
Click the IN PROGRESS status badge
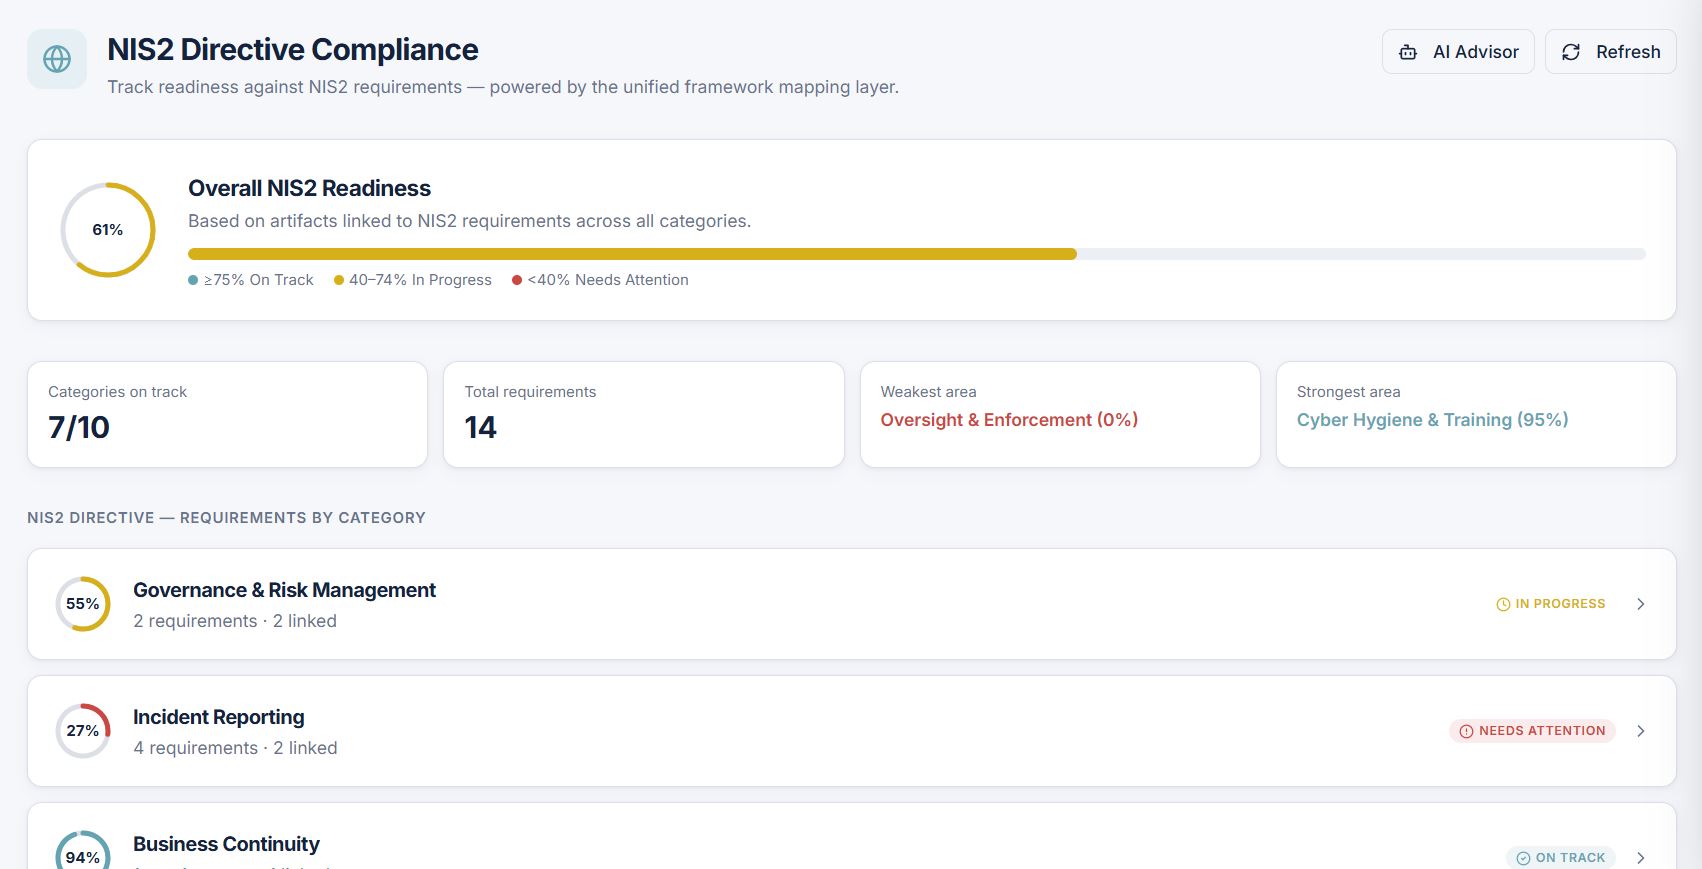point(1551,604)
